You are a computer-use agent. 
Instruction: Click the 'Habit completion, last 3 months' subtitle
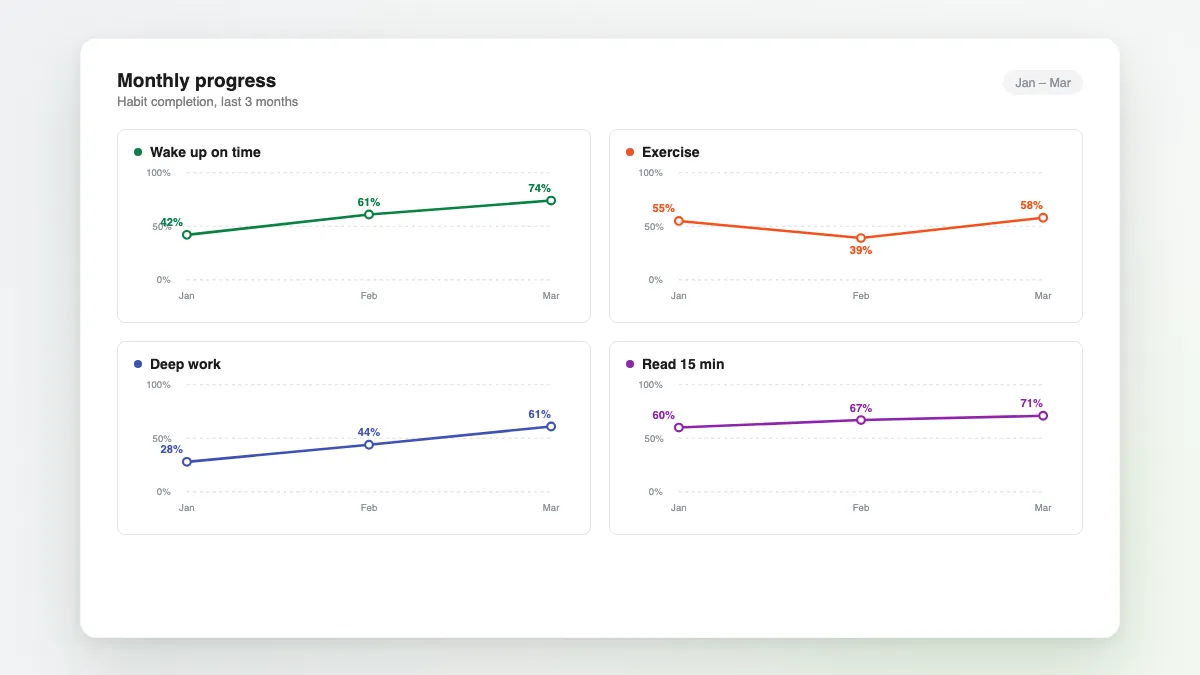[x=207, y=102]
